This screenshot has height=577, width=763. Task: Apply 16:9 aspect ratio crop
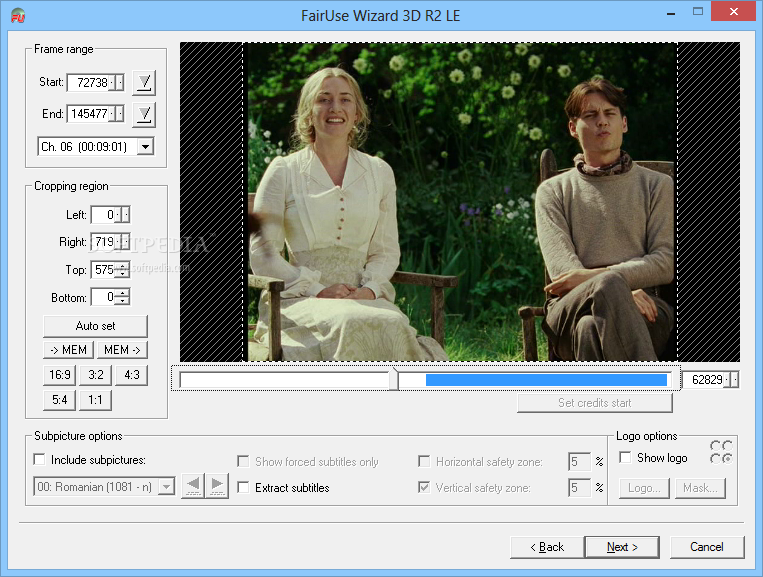point(59,375)
